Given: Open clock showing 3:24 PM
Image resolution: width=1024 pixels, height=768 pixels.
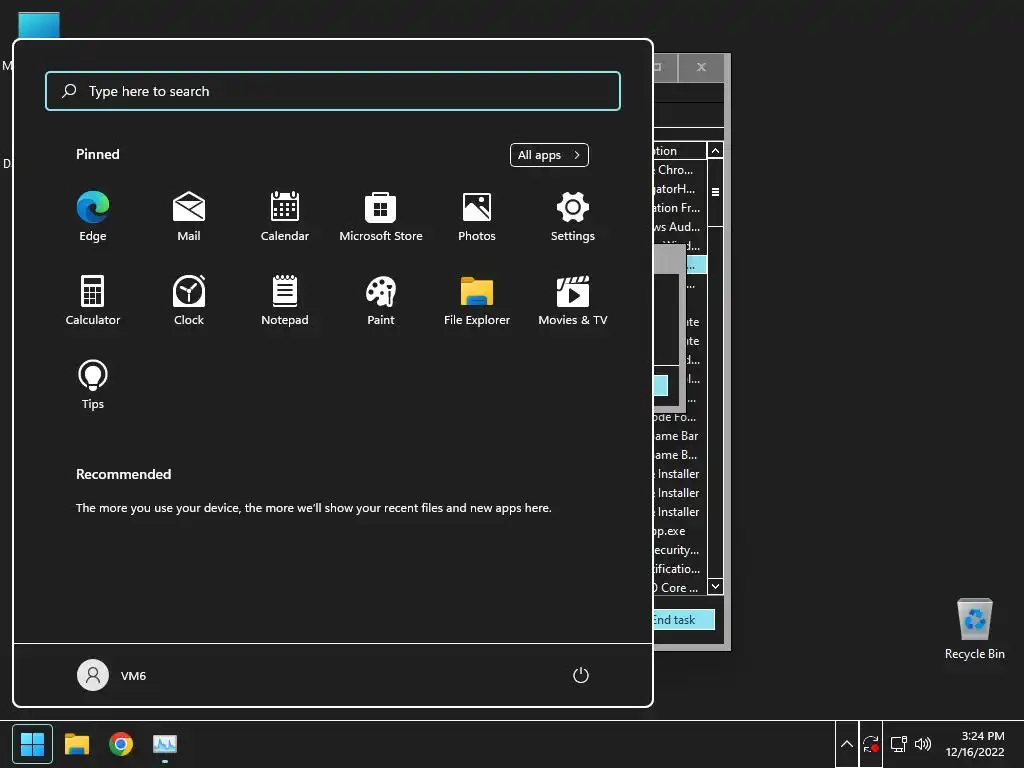Looking at the screenshot, I should (x=975, y=744).
